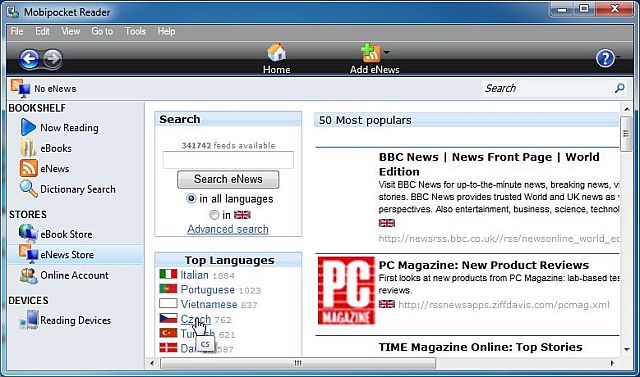Open the Go to menu

pos(102,31)
